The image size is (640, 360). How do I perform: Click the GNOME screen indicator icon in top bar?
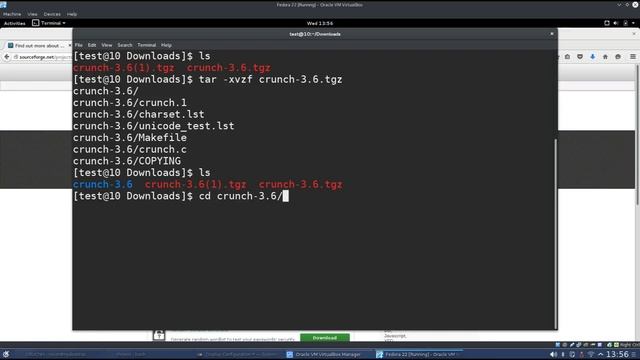pos(607,23)
